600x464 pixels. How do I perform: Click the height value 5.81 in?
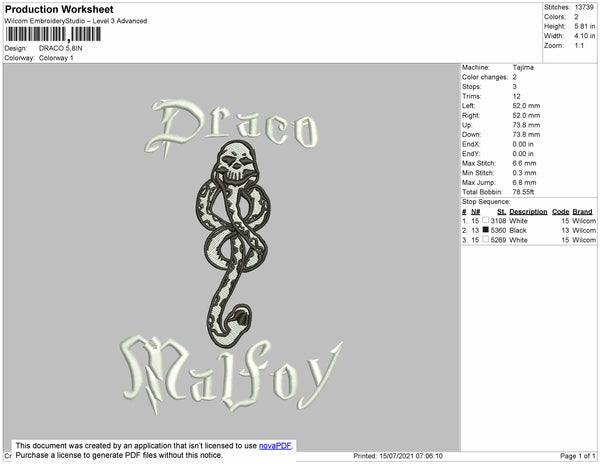point(585,26)
